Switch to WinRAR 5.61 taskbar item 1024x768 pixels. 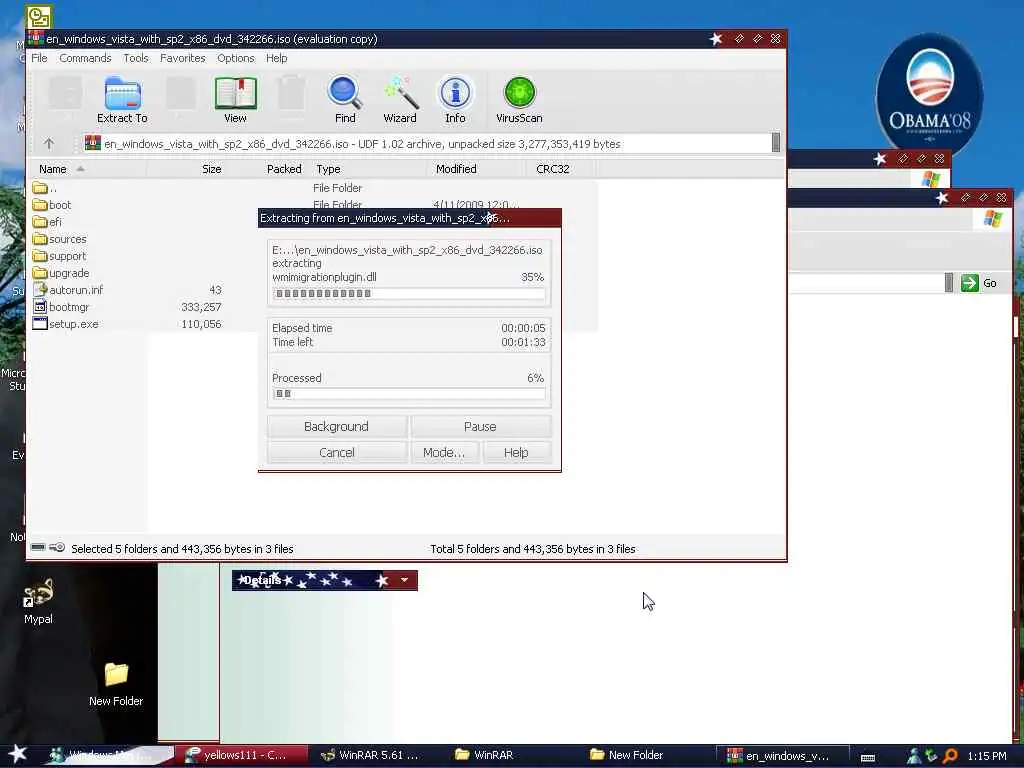click(377, 755)
